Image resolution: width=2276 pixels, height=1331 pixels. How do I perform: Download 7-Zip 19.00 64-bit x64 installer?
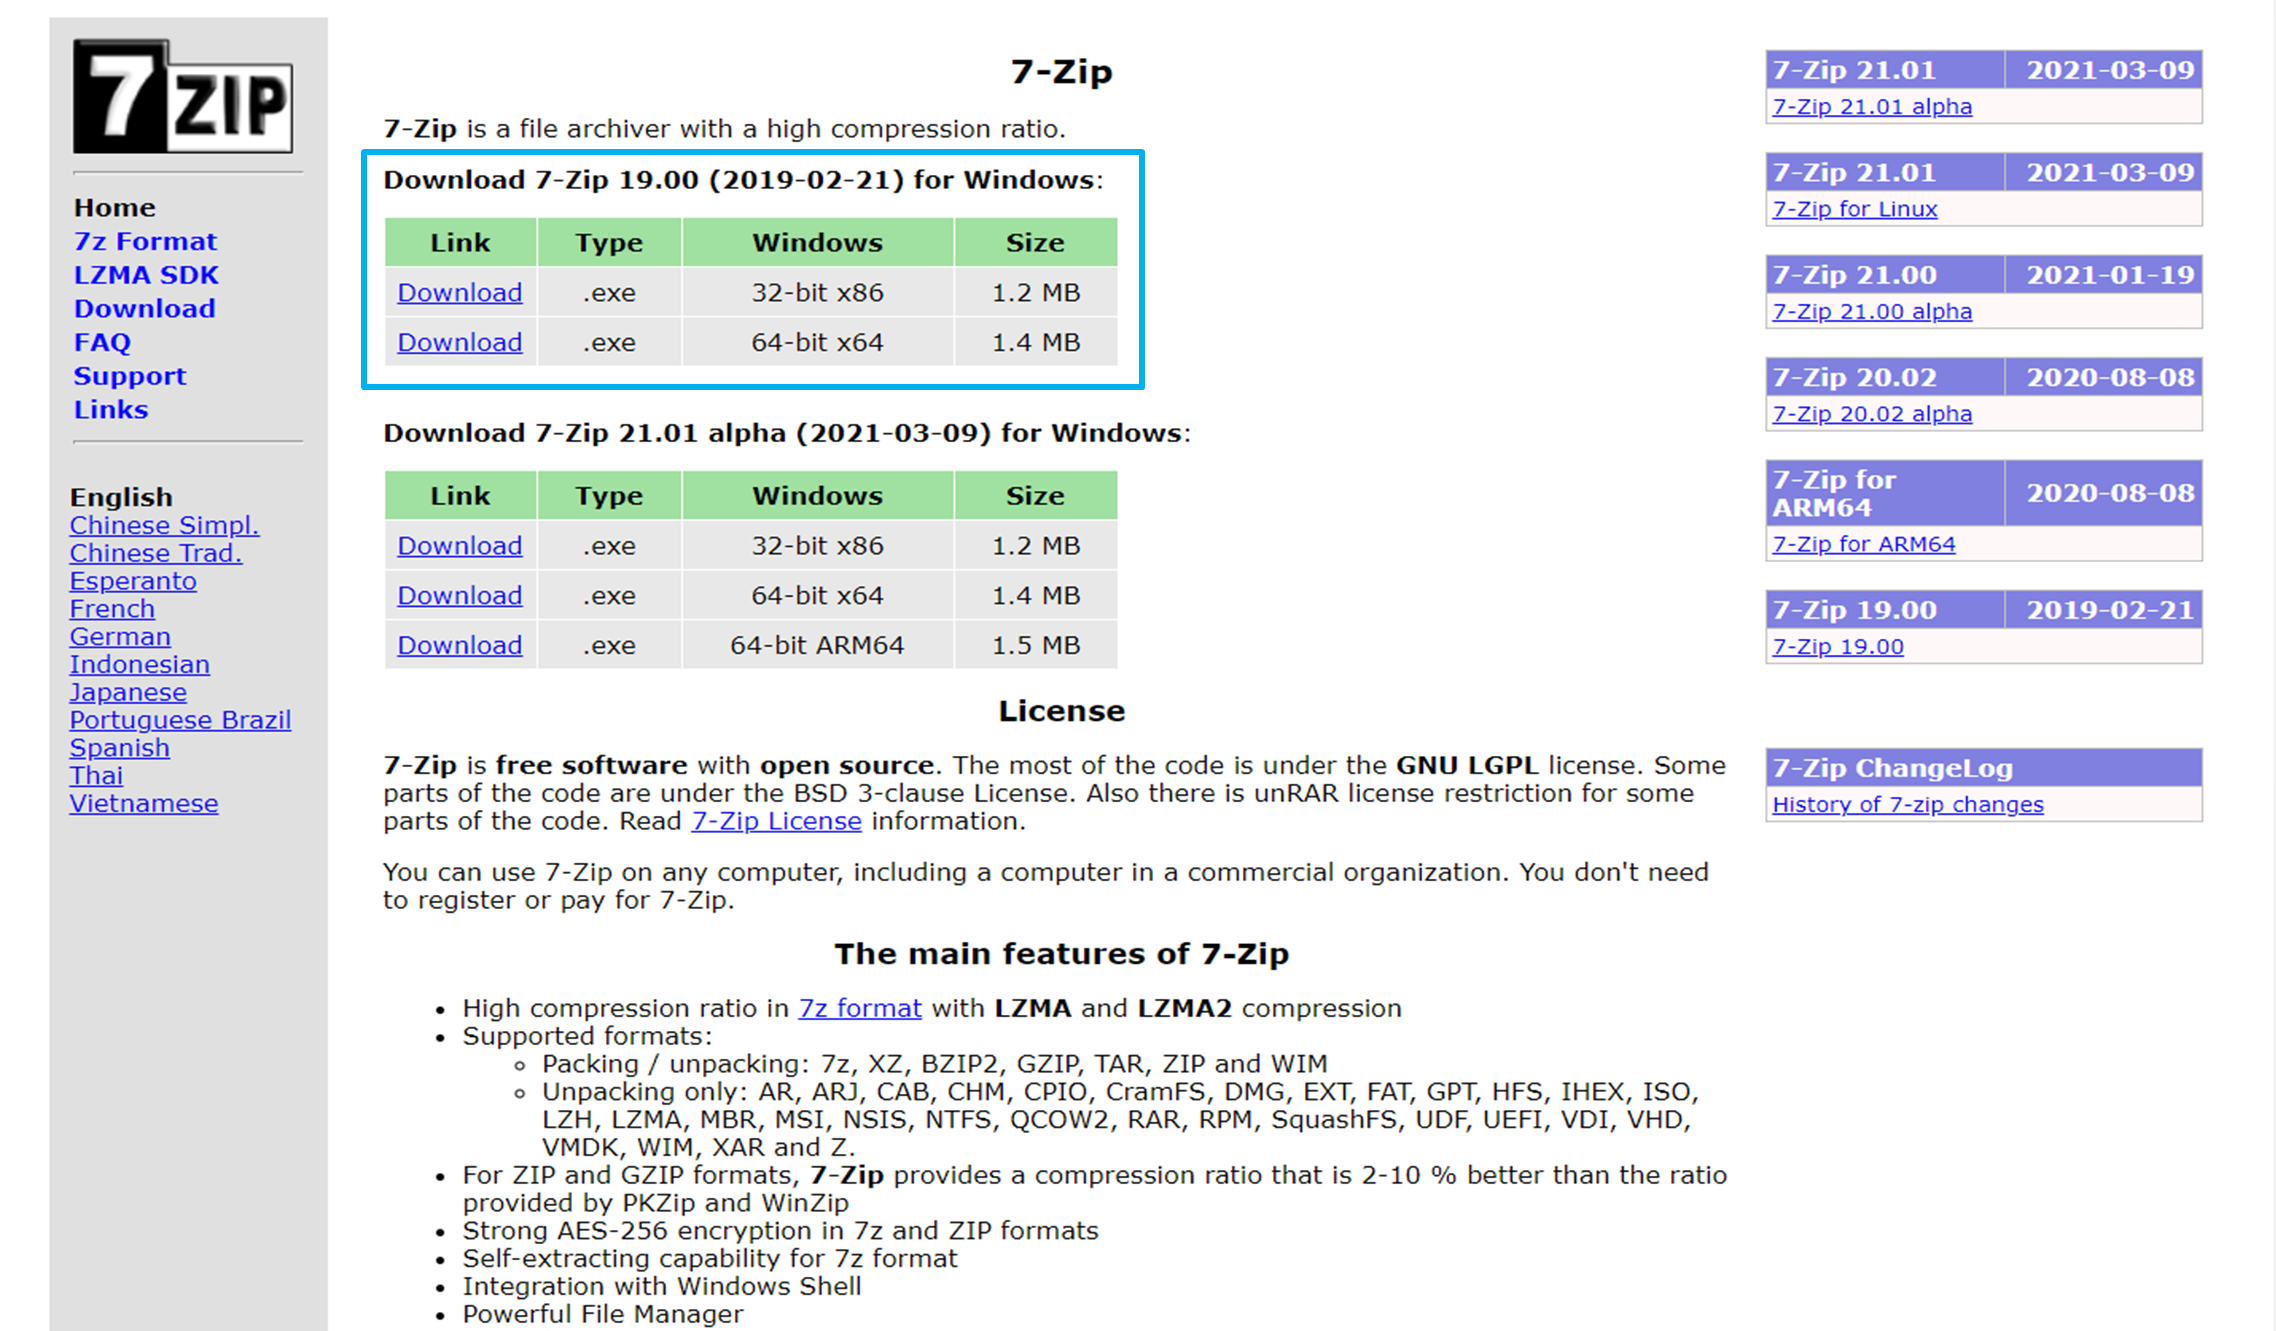click(x=460, y=342)
